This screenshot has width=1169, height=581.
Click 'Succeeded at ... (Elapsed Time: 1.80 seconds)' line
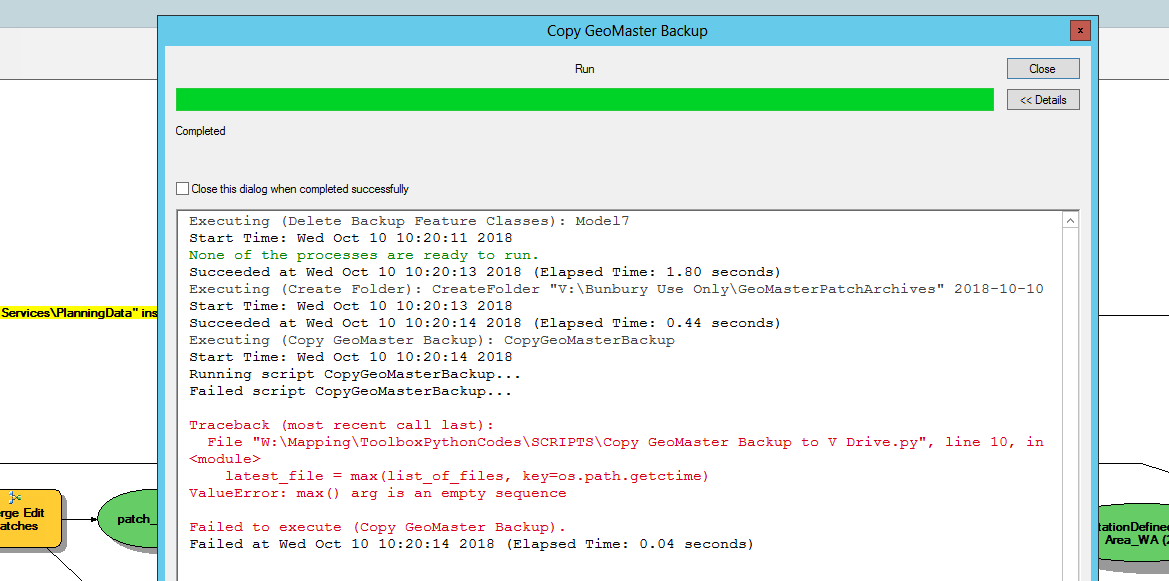(485, 271)
